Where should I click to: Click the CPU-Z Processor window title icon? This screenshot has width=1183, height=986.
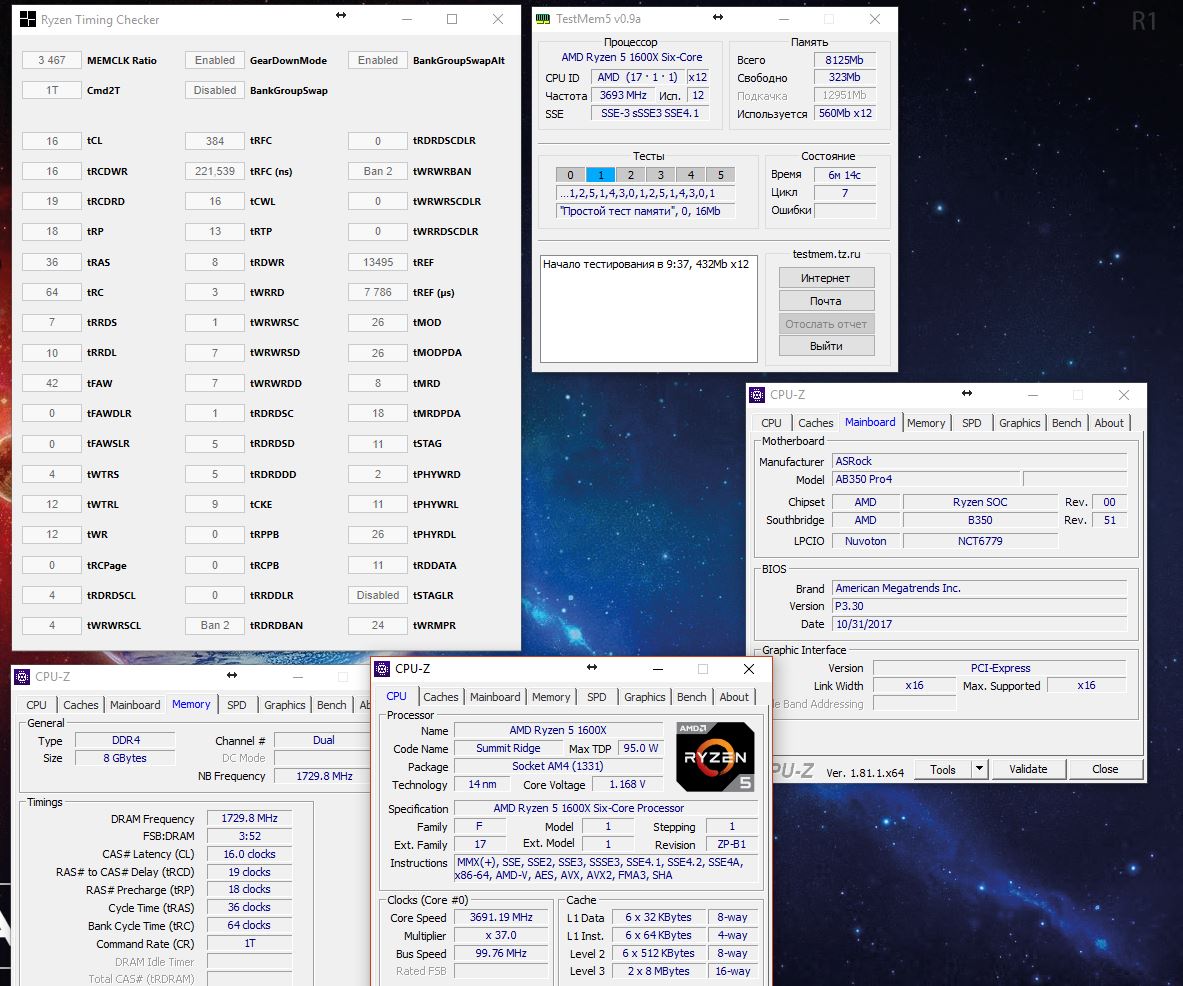tap(383, 668)
